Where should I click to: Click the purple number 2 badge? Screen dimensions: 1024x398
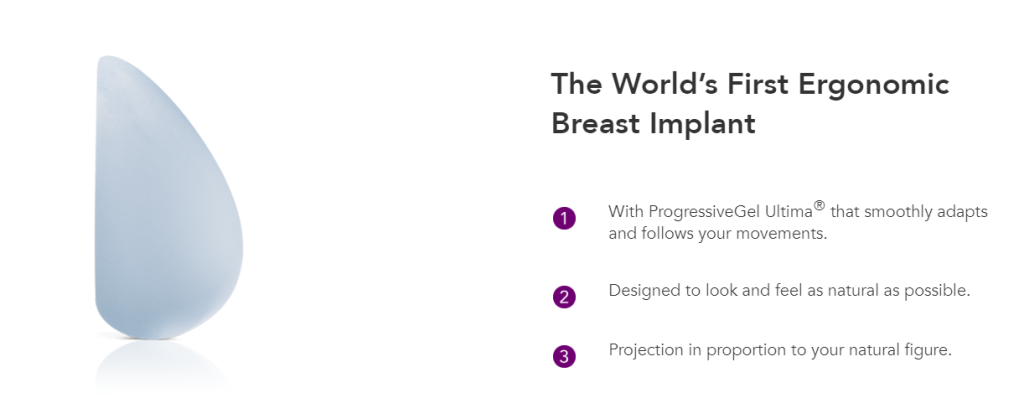tap(564, 297)
